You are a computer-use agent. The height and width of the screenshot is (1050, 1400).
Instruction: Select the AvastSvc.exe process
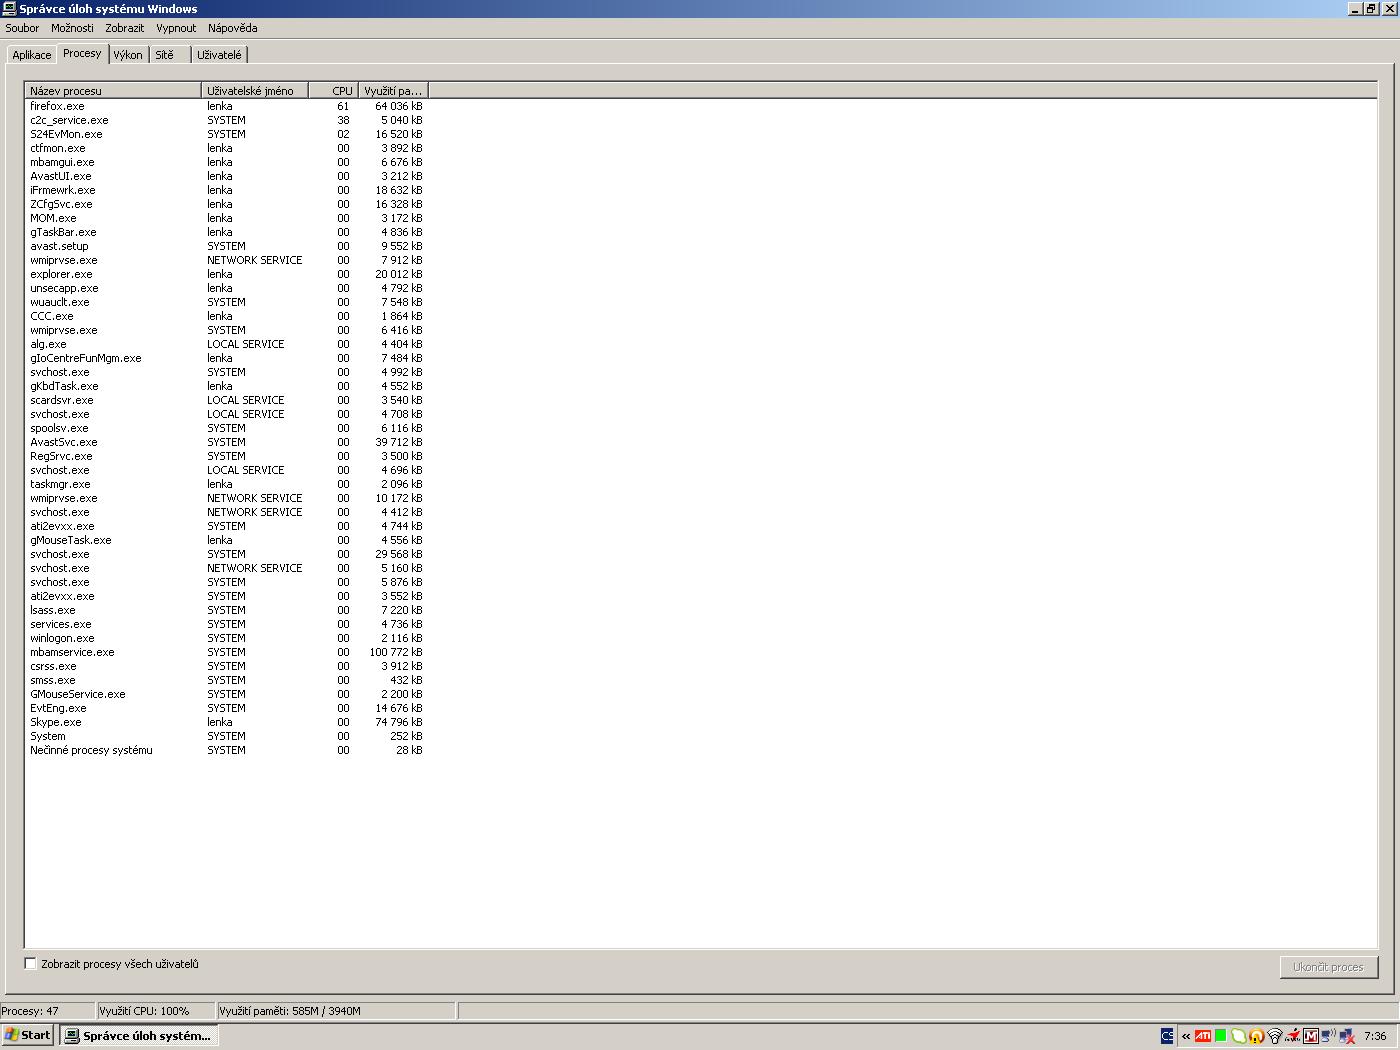[x=226, y=442]
